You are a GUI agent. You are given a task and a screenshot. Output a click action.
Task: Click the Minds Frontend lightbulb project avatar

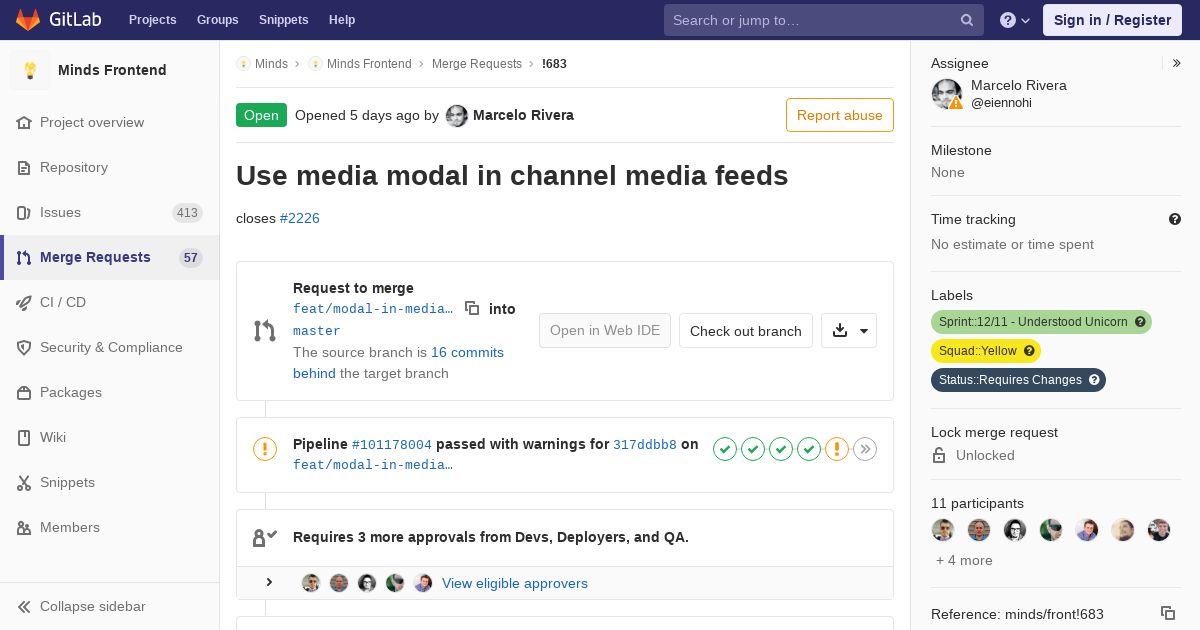point(30,70)
